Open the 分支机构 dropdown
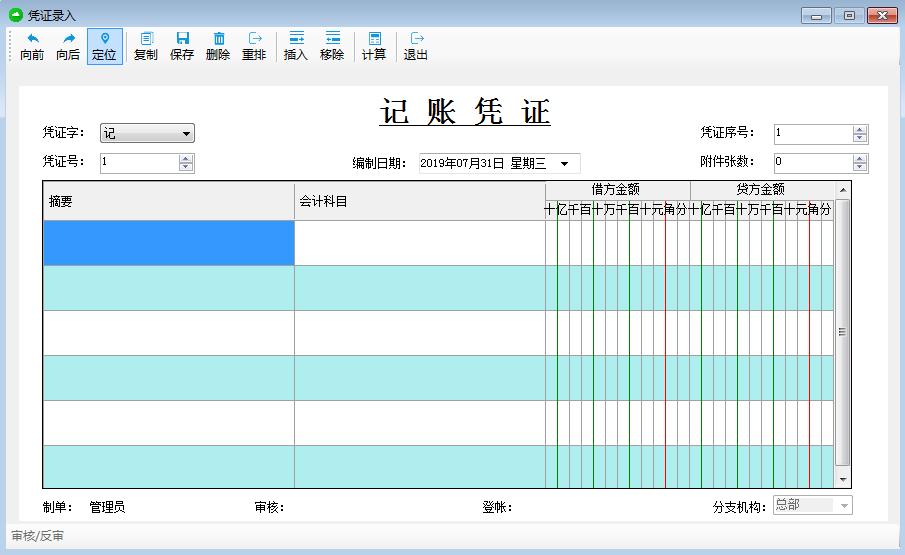905x555 pixels. point(844,506)
